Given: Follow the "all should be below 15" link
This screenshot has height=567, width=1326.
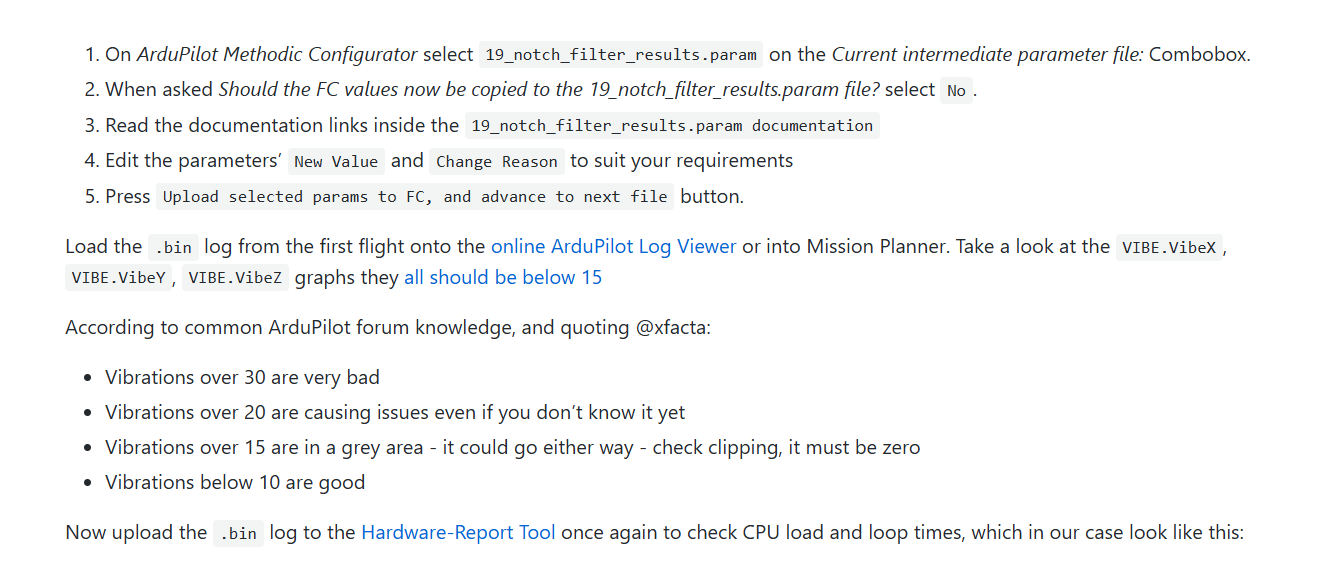Looking at the screenshot, I should point(502,277).
